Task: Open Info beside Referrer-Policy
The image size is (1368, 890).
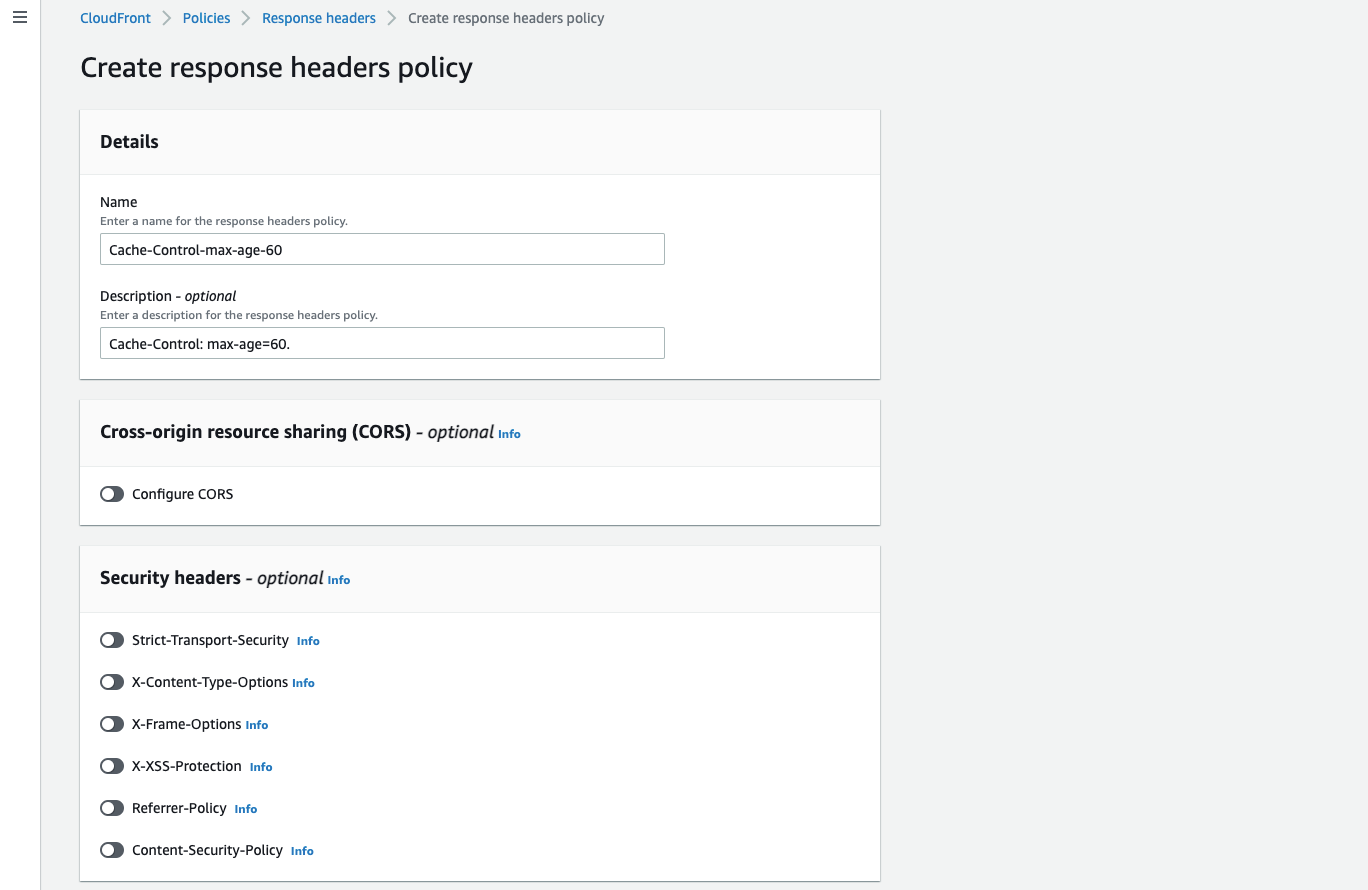Action: [x=245, y=808]
